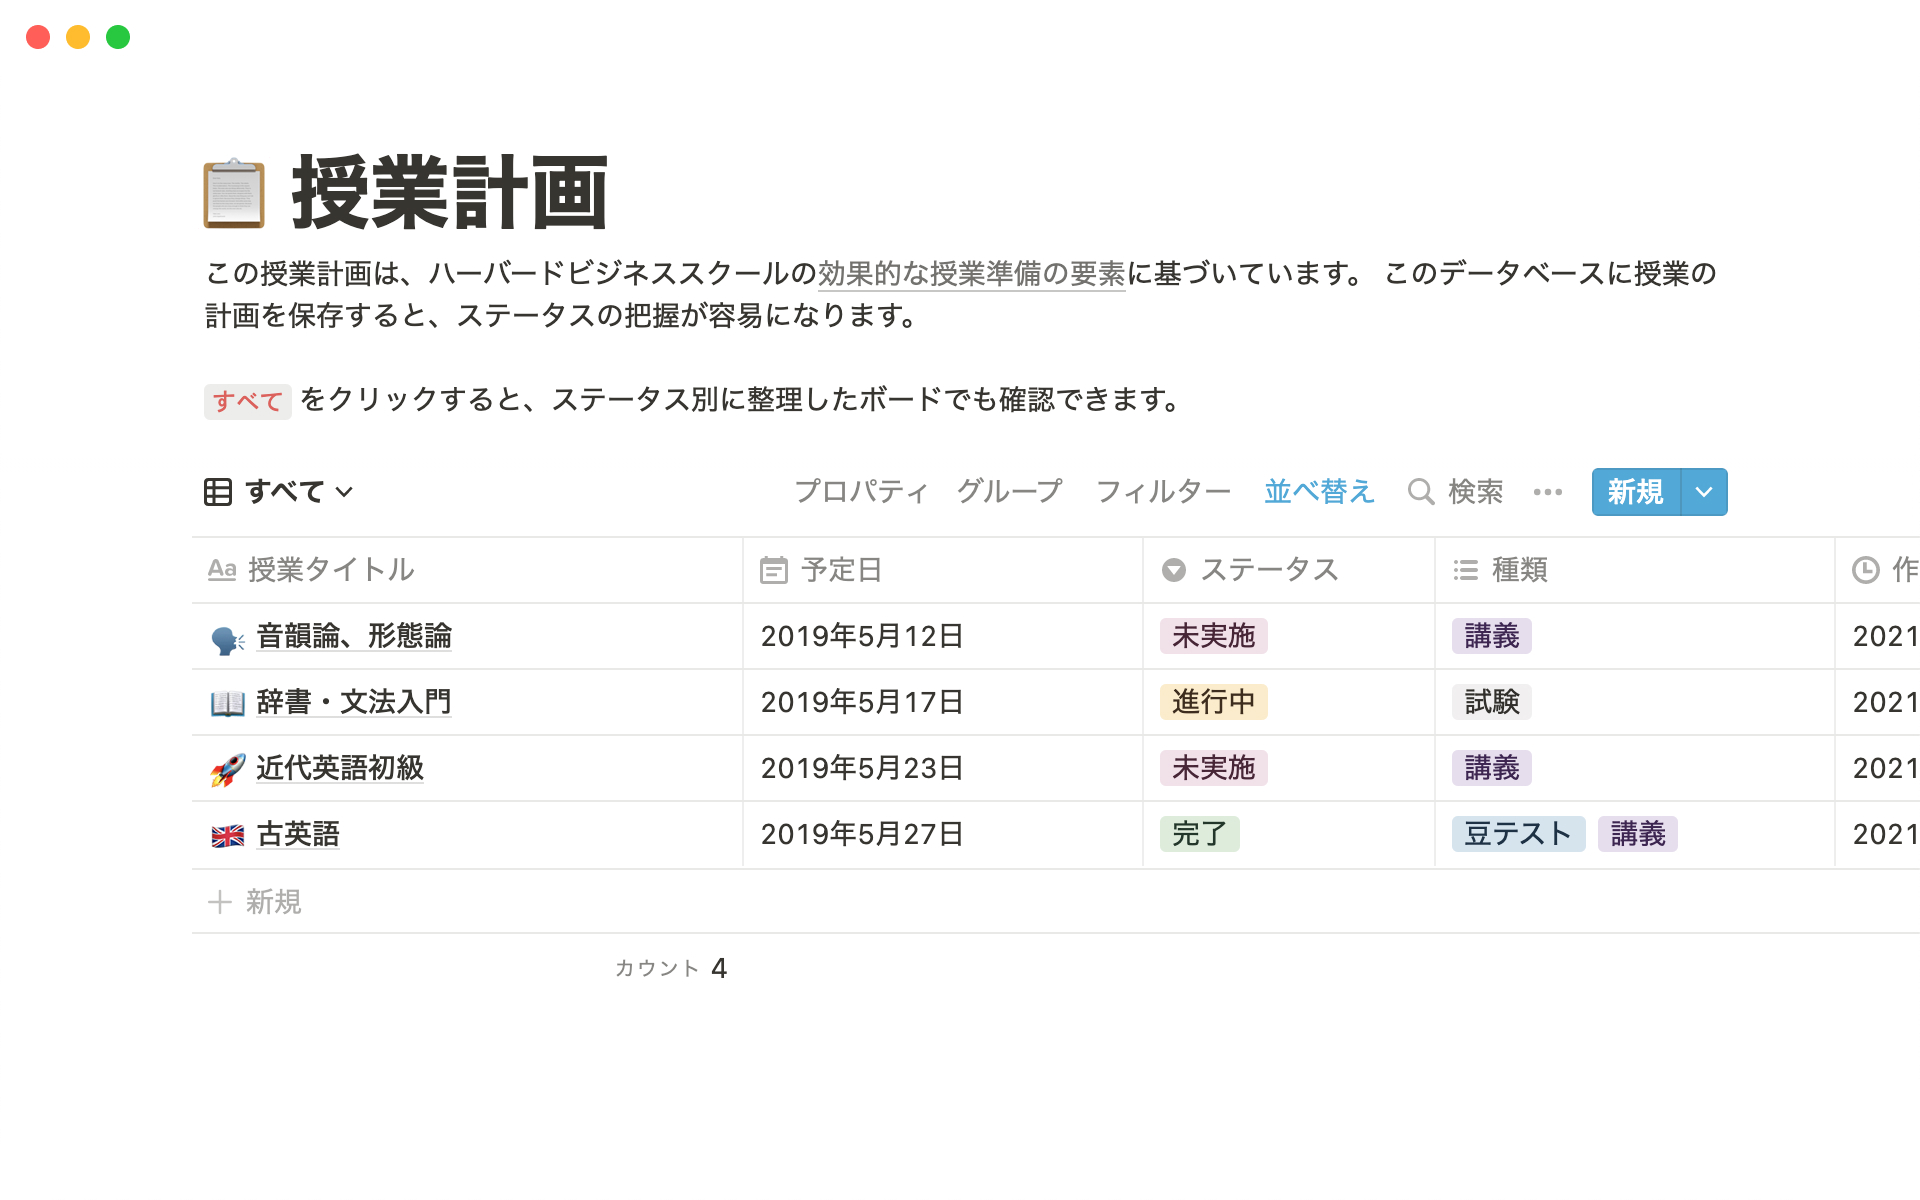Click the magnifier search icon

pyautogui.click(x=1420, y=492)
